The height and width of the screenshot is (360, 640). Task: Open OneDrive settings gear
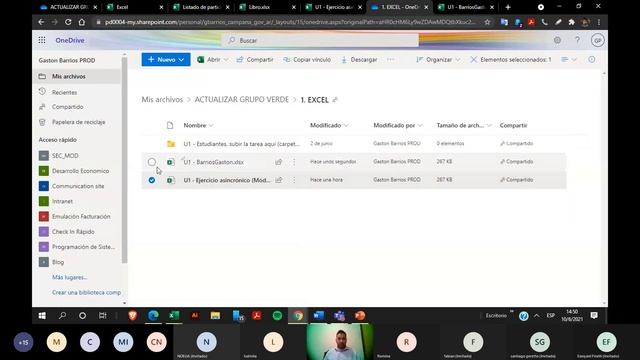557,40
